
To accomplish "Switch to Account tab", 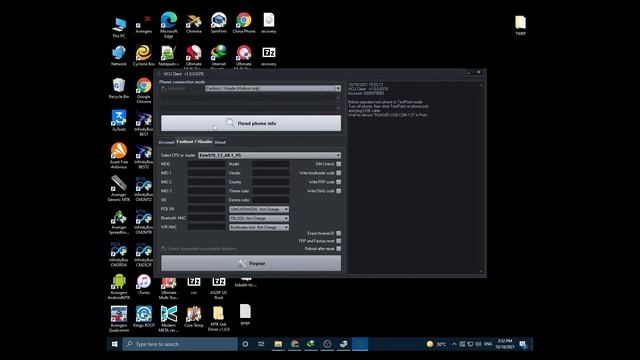I will pos(166,142).
